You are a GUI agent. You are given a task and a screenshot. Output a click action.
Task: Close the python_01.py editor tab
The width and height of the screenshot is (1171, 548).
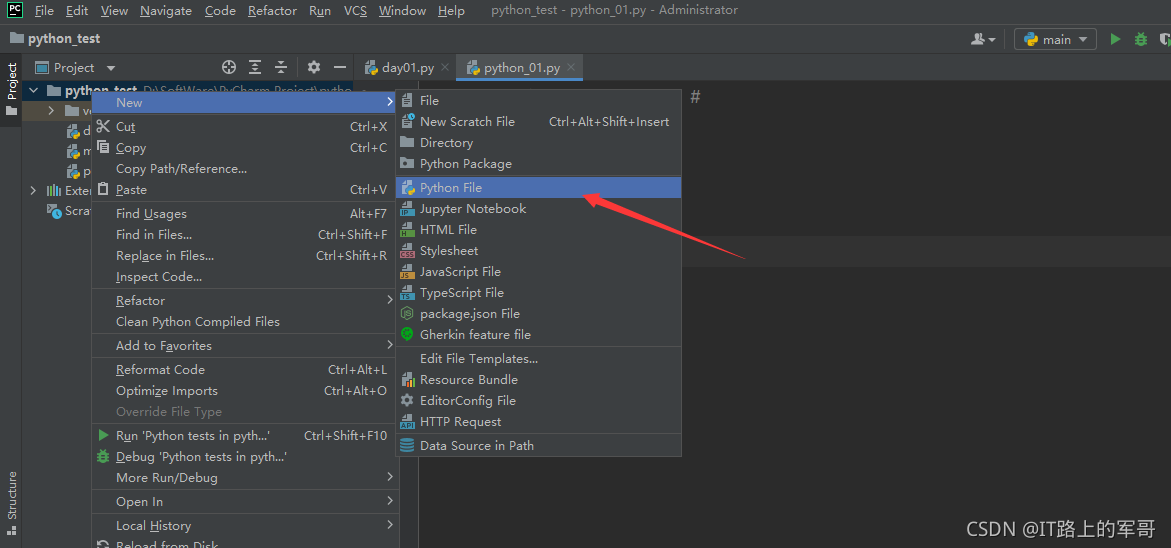pyautogui.click(x=571, y=67)
